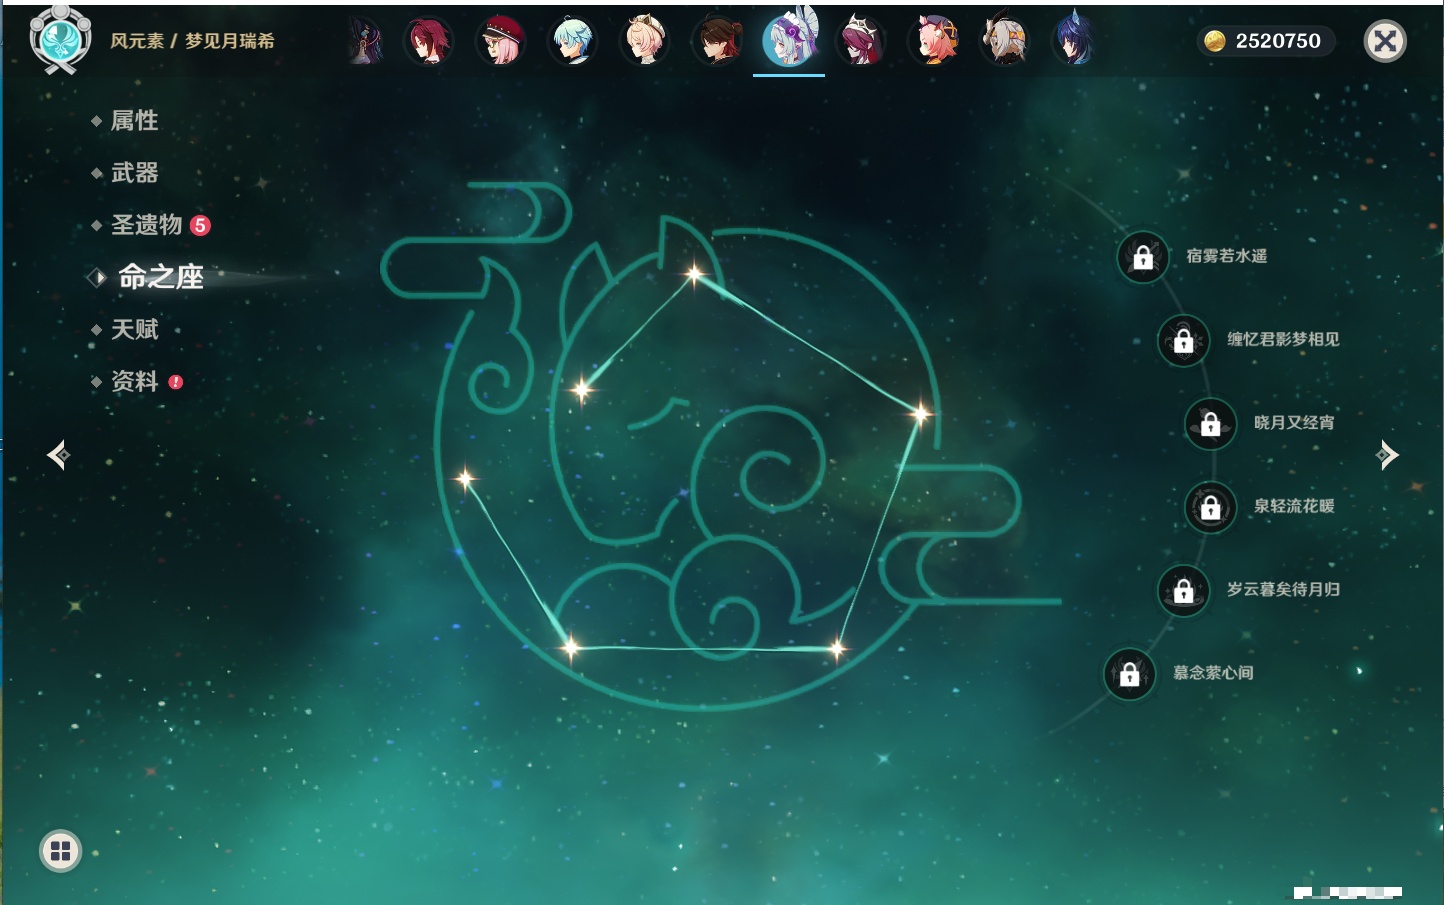Select the red-haired character avatar
1444x905 pixels.
click(x=428, y=41)
